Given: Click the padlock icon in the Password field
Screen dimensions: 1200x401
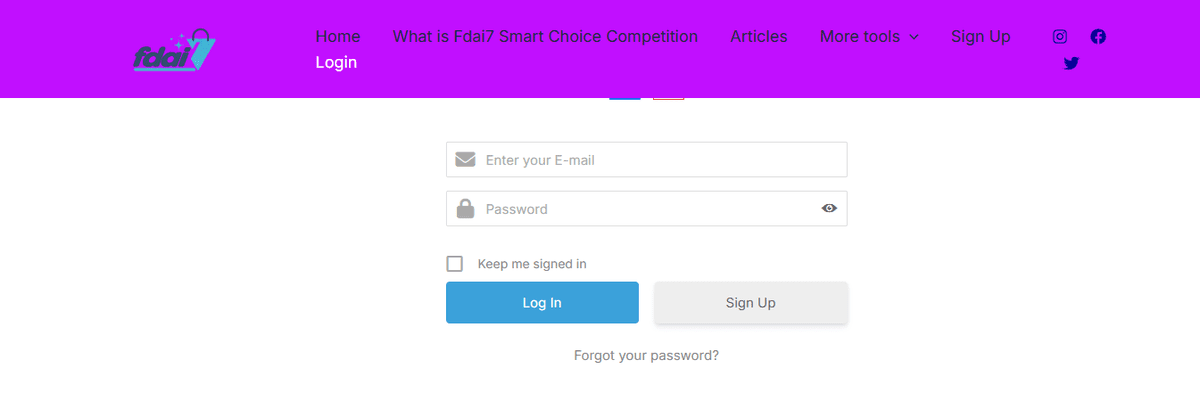Looking at the screenshot, I should point(465,209).
